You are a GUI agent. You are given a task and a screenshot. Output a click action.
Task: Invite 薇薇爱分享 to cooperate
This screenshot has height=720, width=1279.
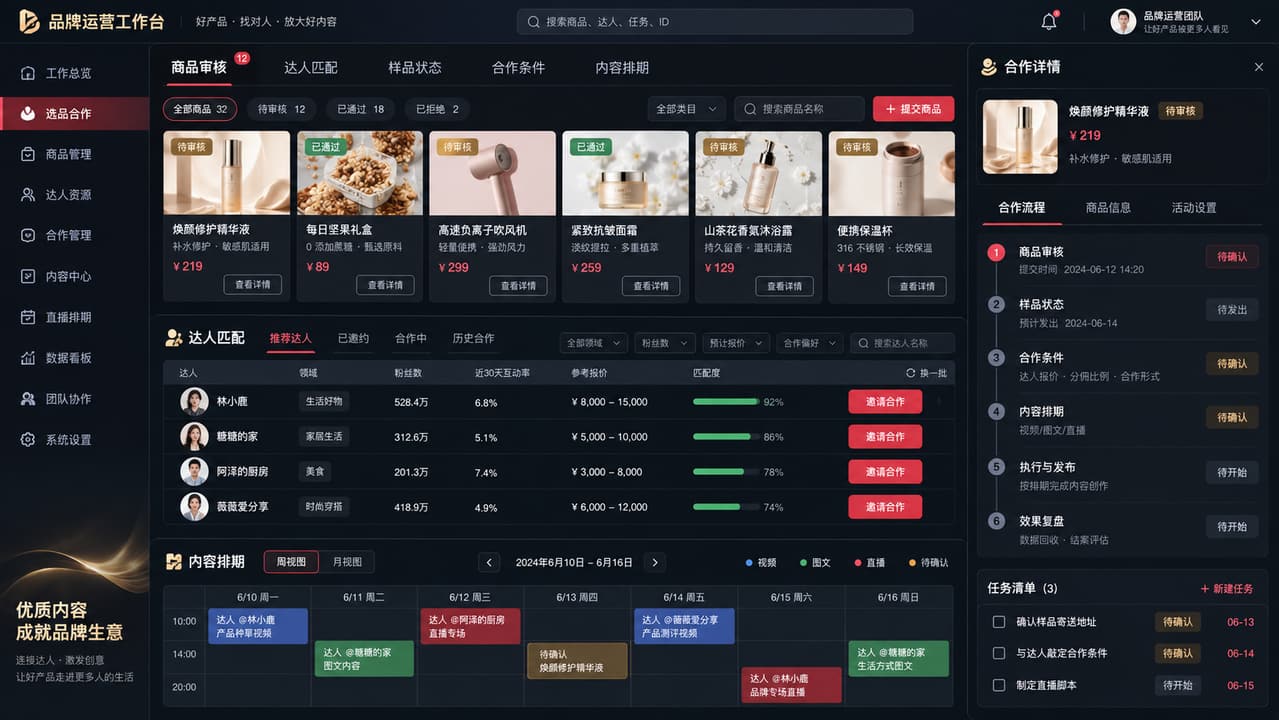[885, 507]
